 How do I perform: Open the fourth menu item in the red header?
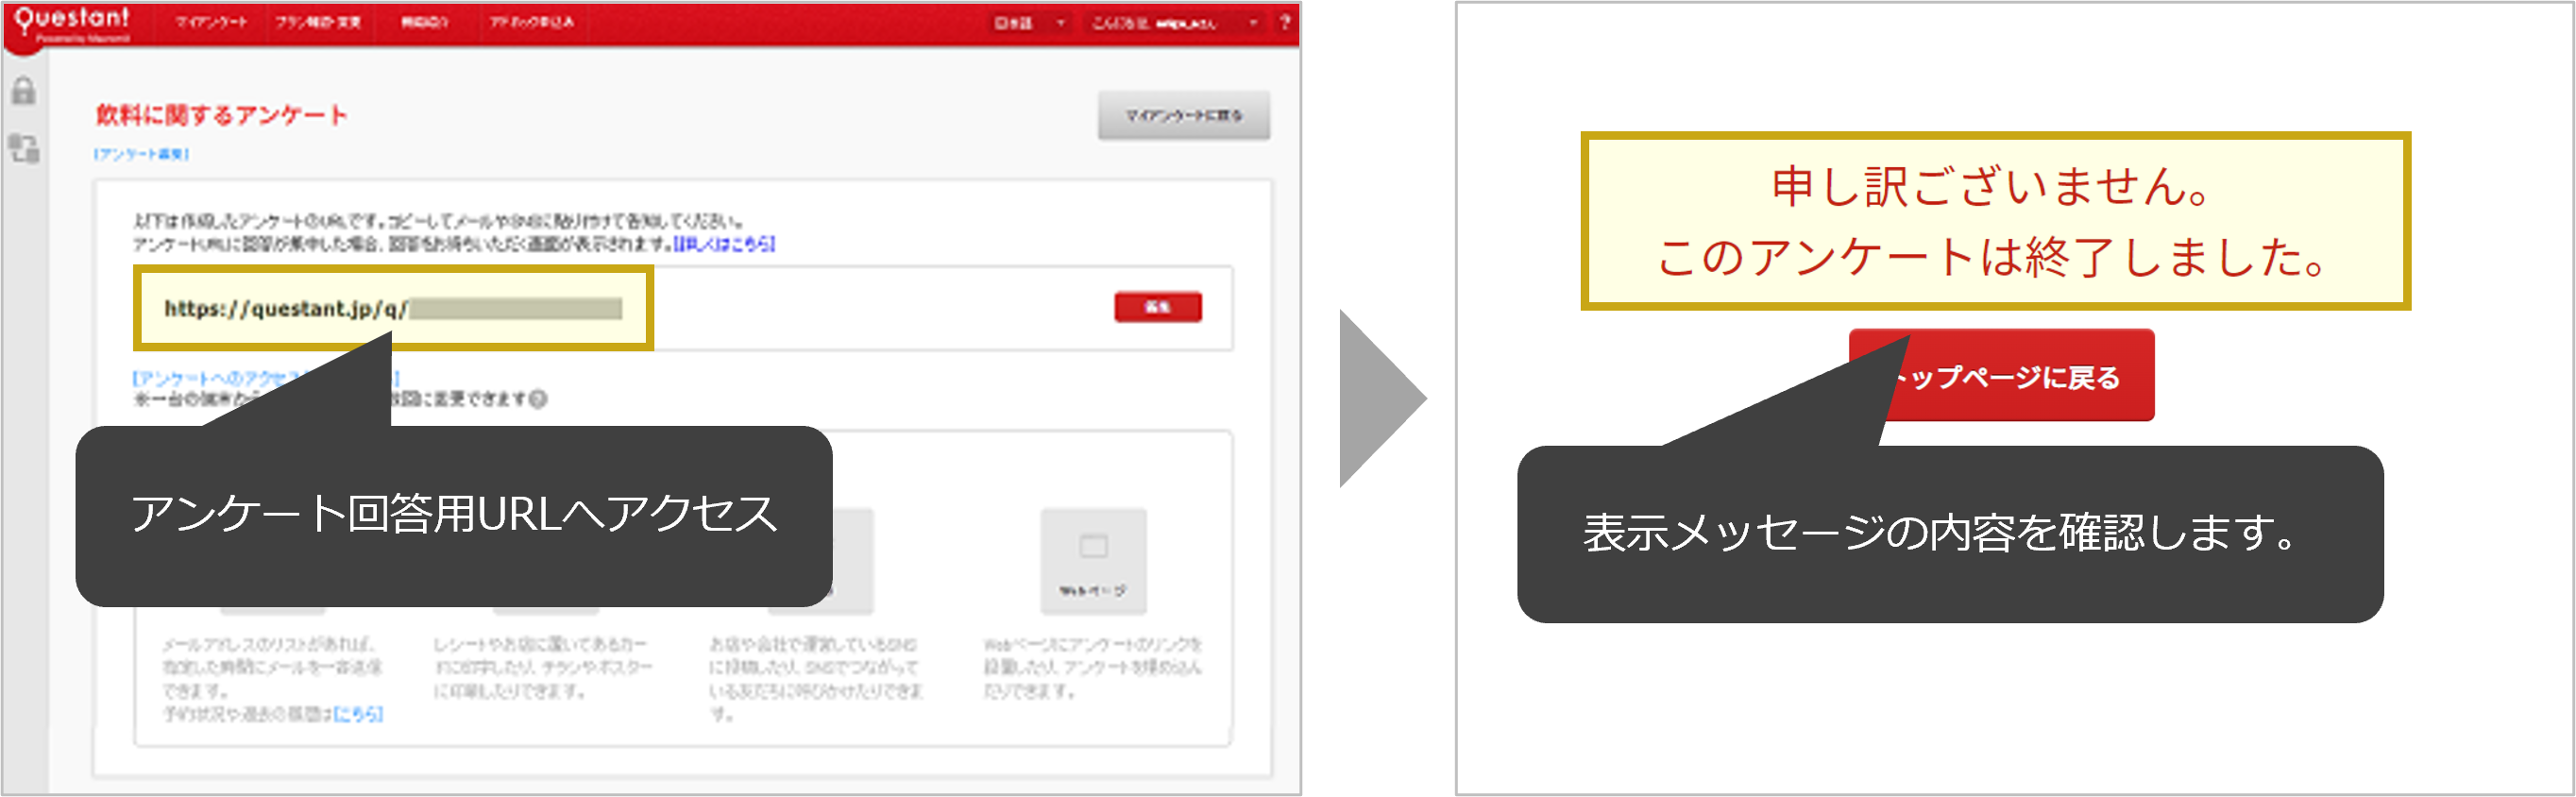click(531, 22)
